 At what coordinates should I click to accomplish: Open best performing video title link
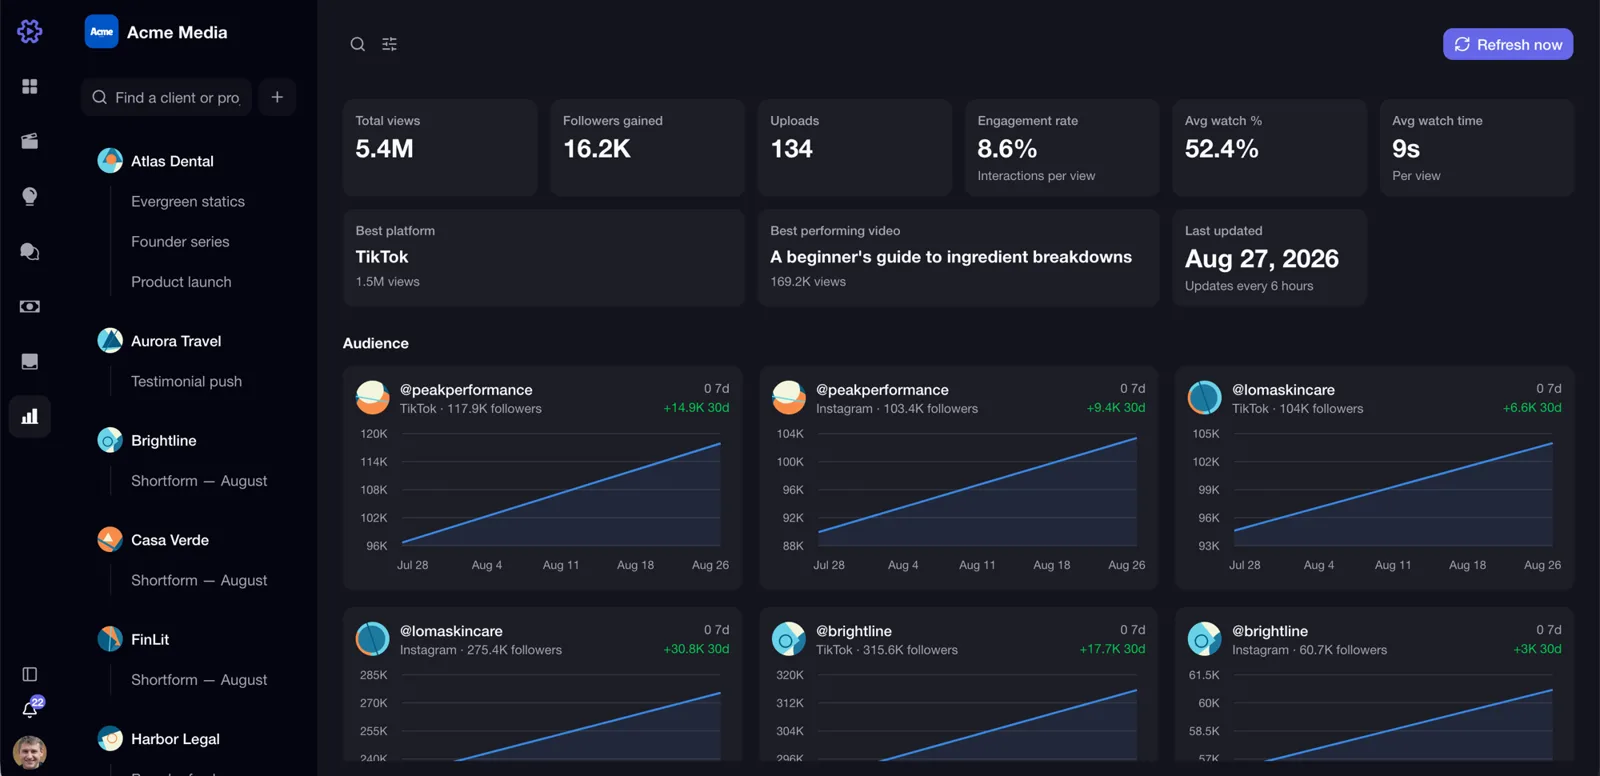point(951,257)
